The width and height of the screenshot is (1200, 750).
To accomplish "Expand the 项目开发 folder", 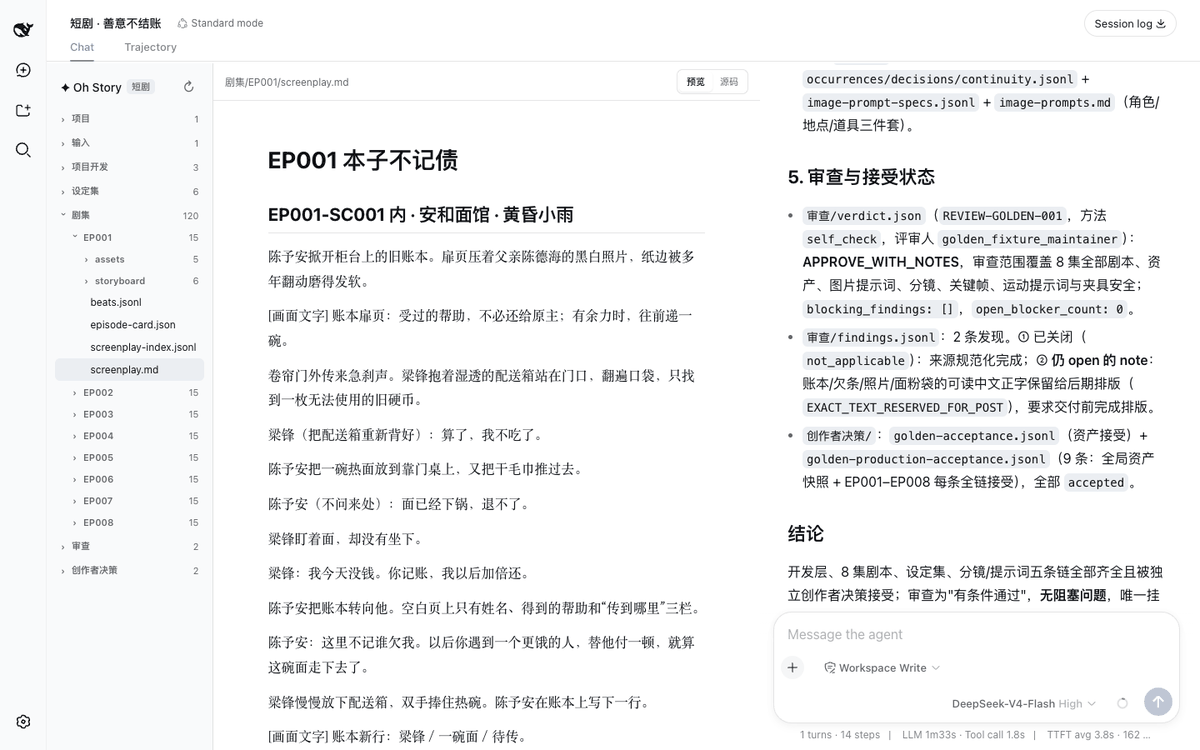I will tap(130, 167).
